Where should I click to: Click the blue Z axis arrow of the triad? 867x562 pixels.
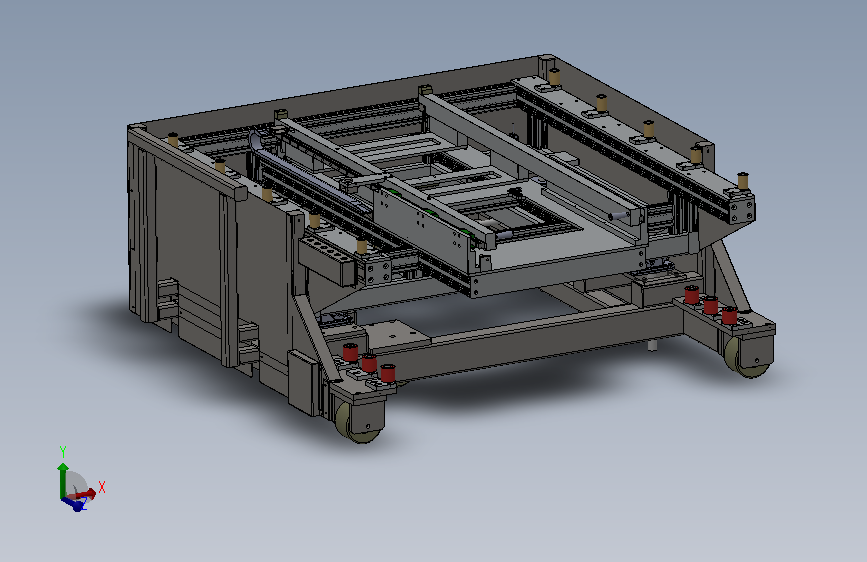pos(74,503)
